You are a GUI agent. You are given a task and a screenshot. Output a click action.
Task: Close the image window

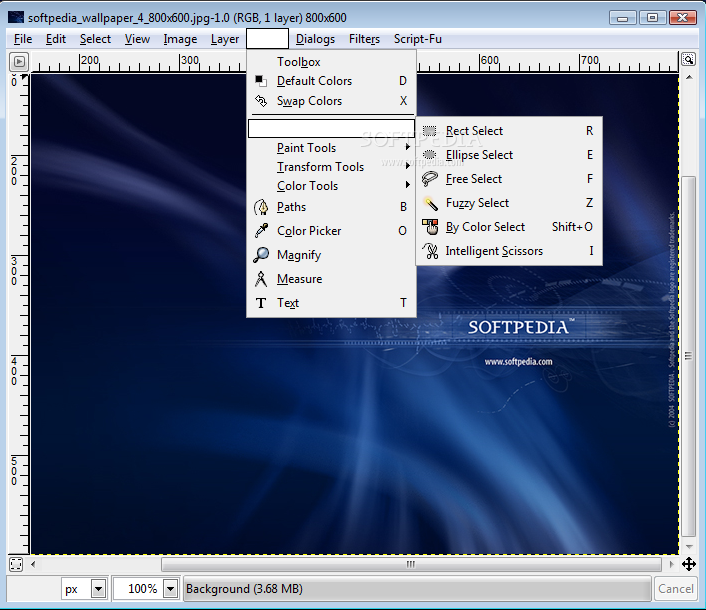(683, 18)
